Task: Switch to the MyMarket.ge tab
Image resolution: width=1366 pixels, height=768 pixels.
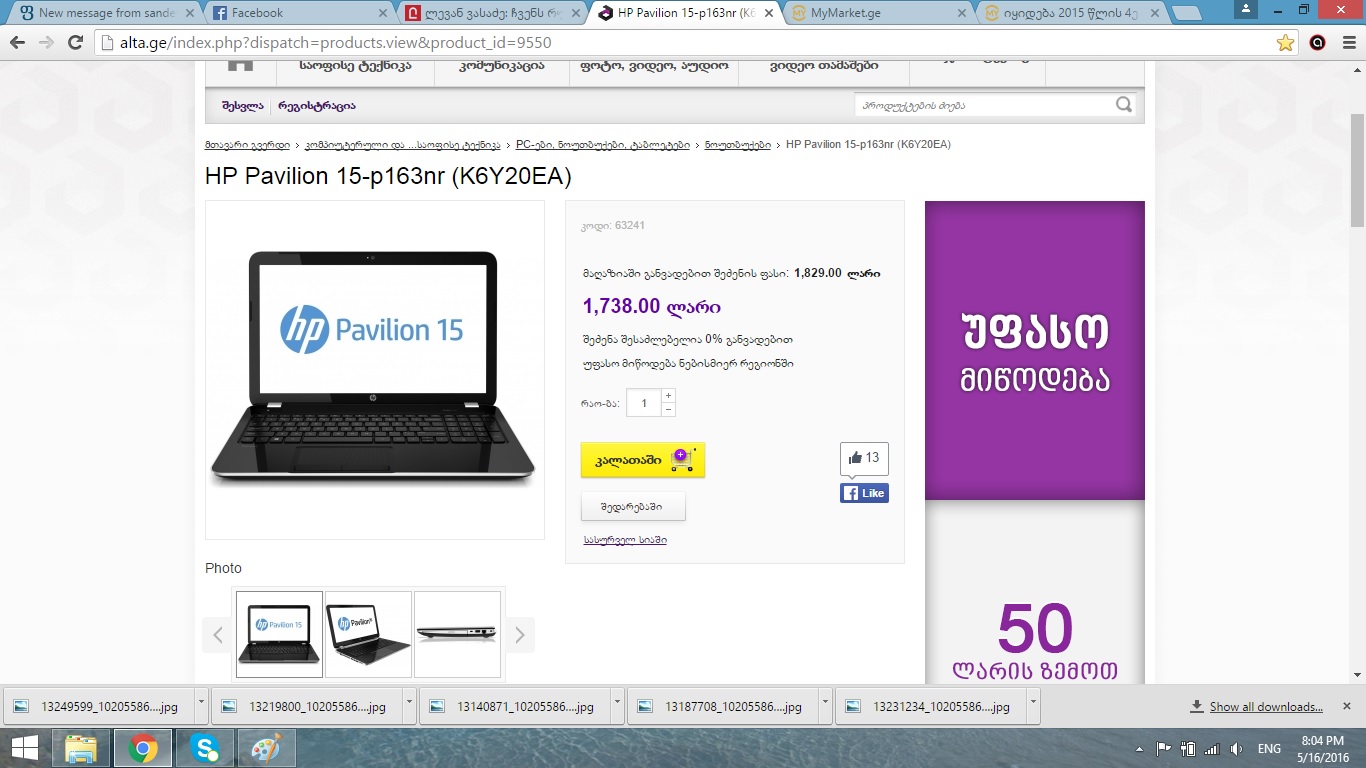Action: pyautogui.click(x=877, y=13)
